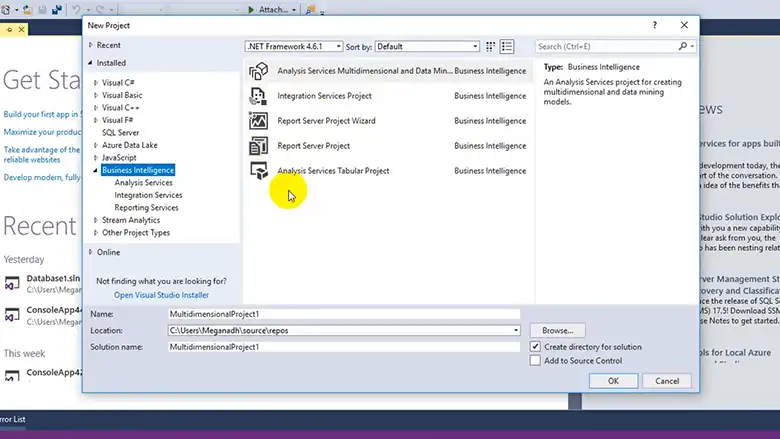
Task: Select the Analysis Services Tabular Project icon
Action: coord(258,171)
